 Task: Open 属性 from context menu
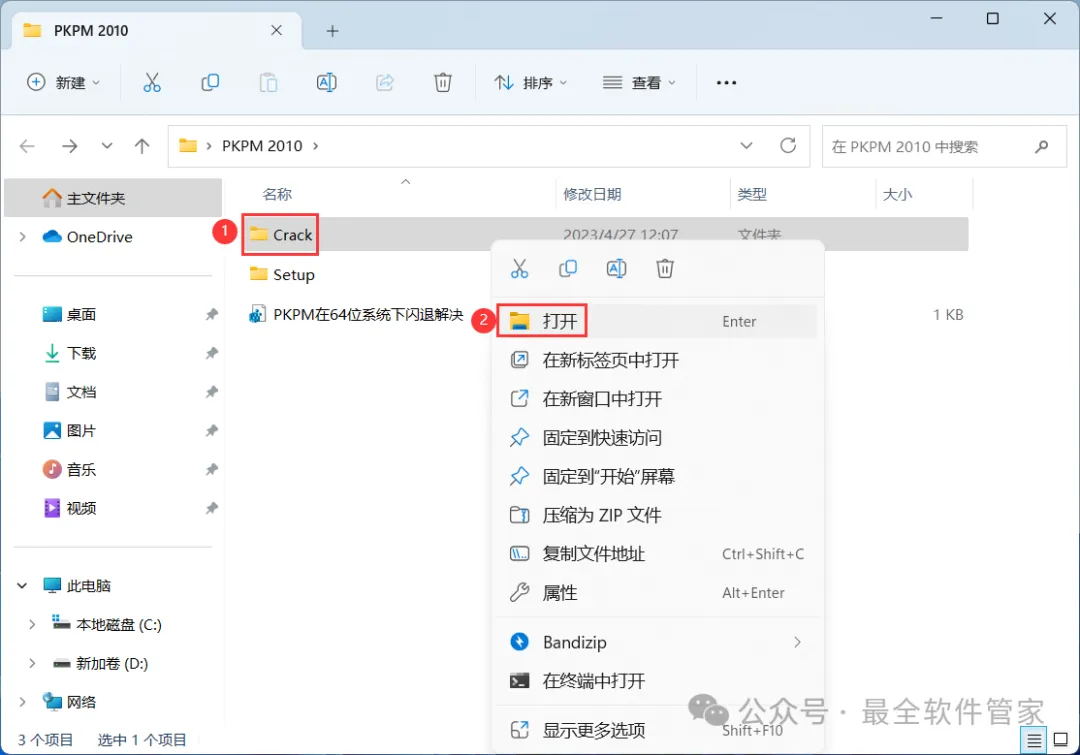pyautogui.click(x=657, y=593)
